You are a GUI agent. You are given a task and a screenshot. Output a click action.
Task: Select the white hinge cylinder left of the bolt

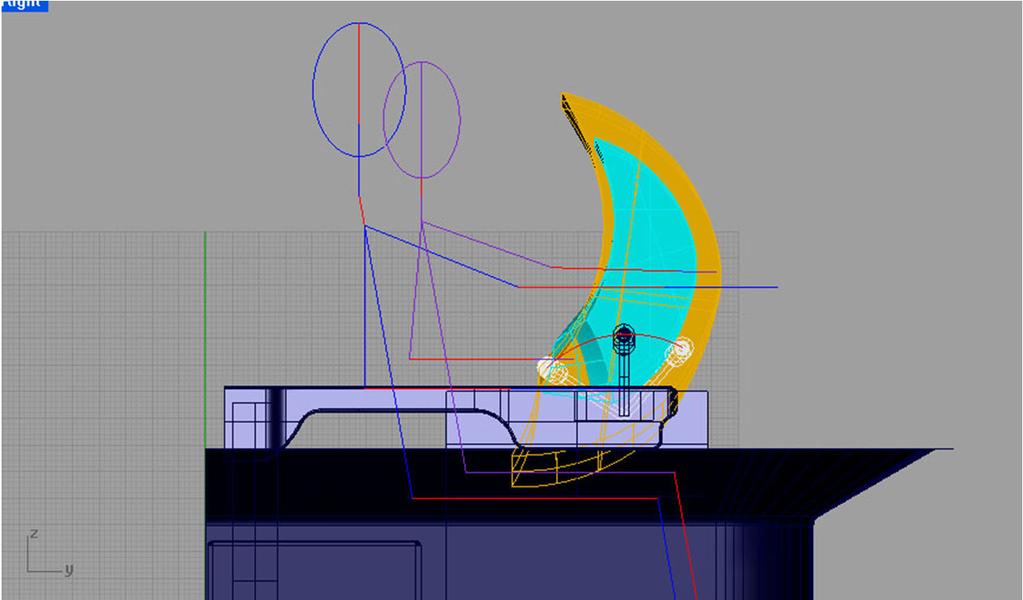[x=551, y=370]
